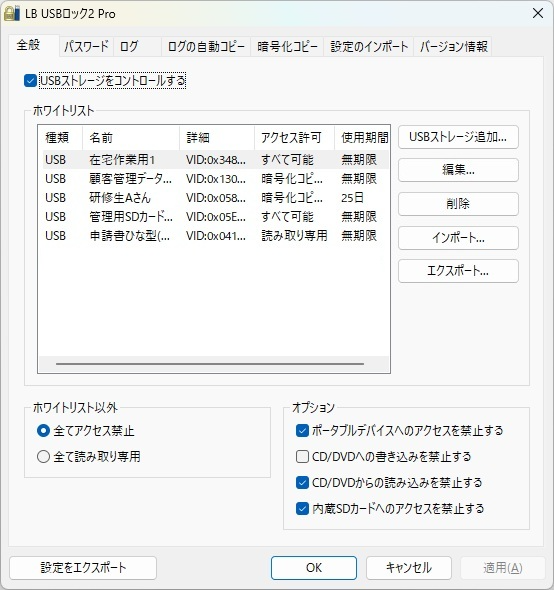Screen dimensions: 554x590
Task: Click the 設定をエクスポート button
Action: point(83,568)
